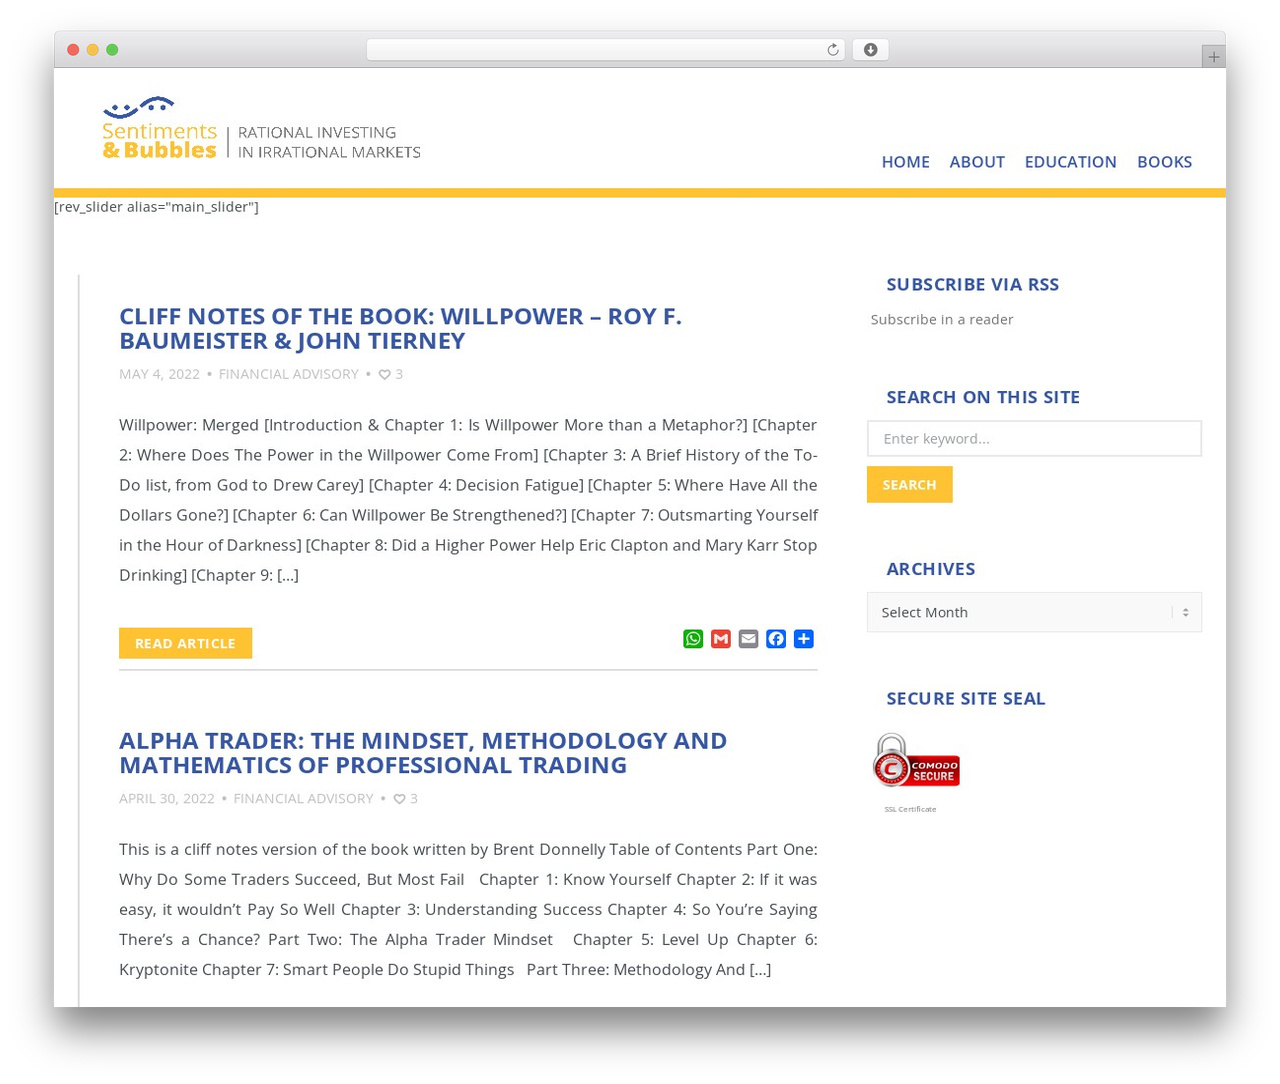Share the Willpower article via Gmail icon
The image size is (1280, 1084).
pyautogui.click(x=721, y=639)
